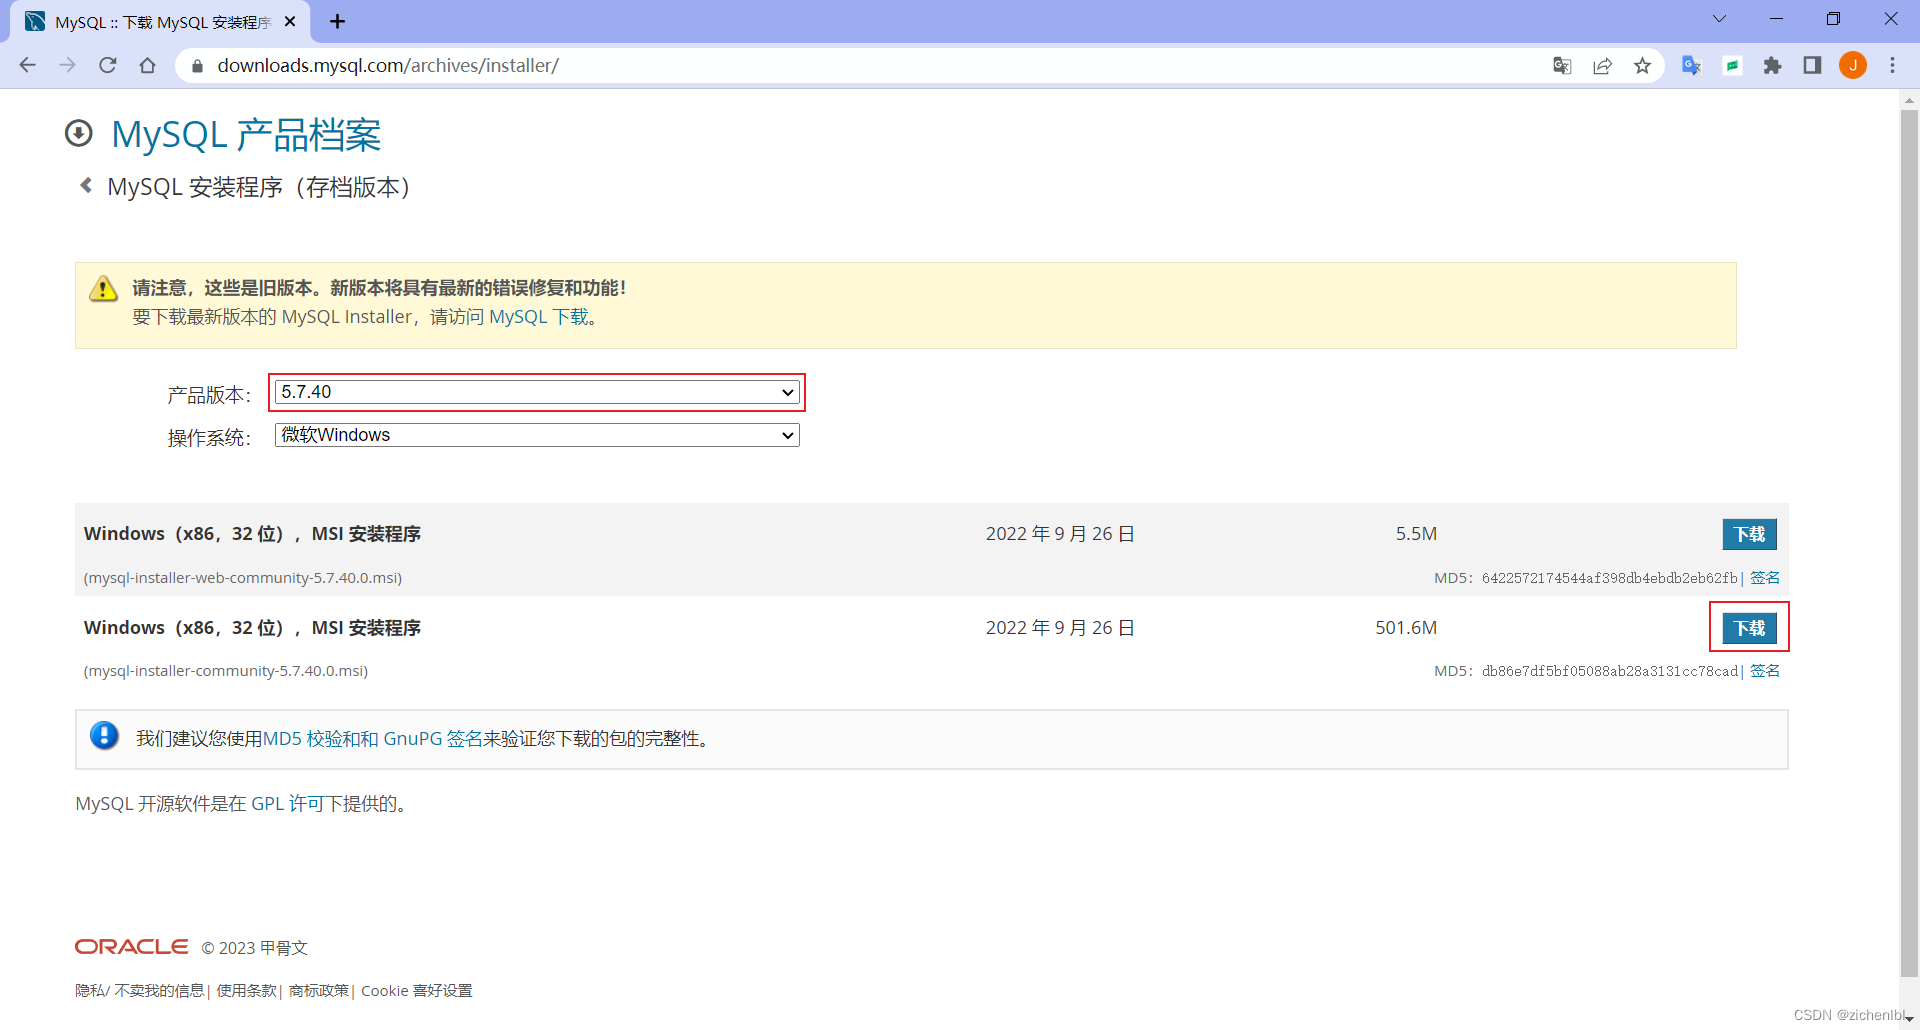The height and width of the screenshot is (1030, 1920).
Task: Click the MD5 hash starting with db86e7df
Action: pyautogui.click(x=1610, y=671)
